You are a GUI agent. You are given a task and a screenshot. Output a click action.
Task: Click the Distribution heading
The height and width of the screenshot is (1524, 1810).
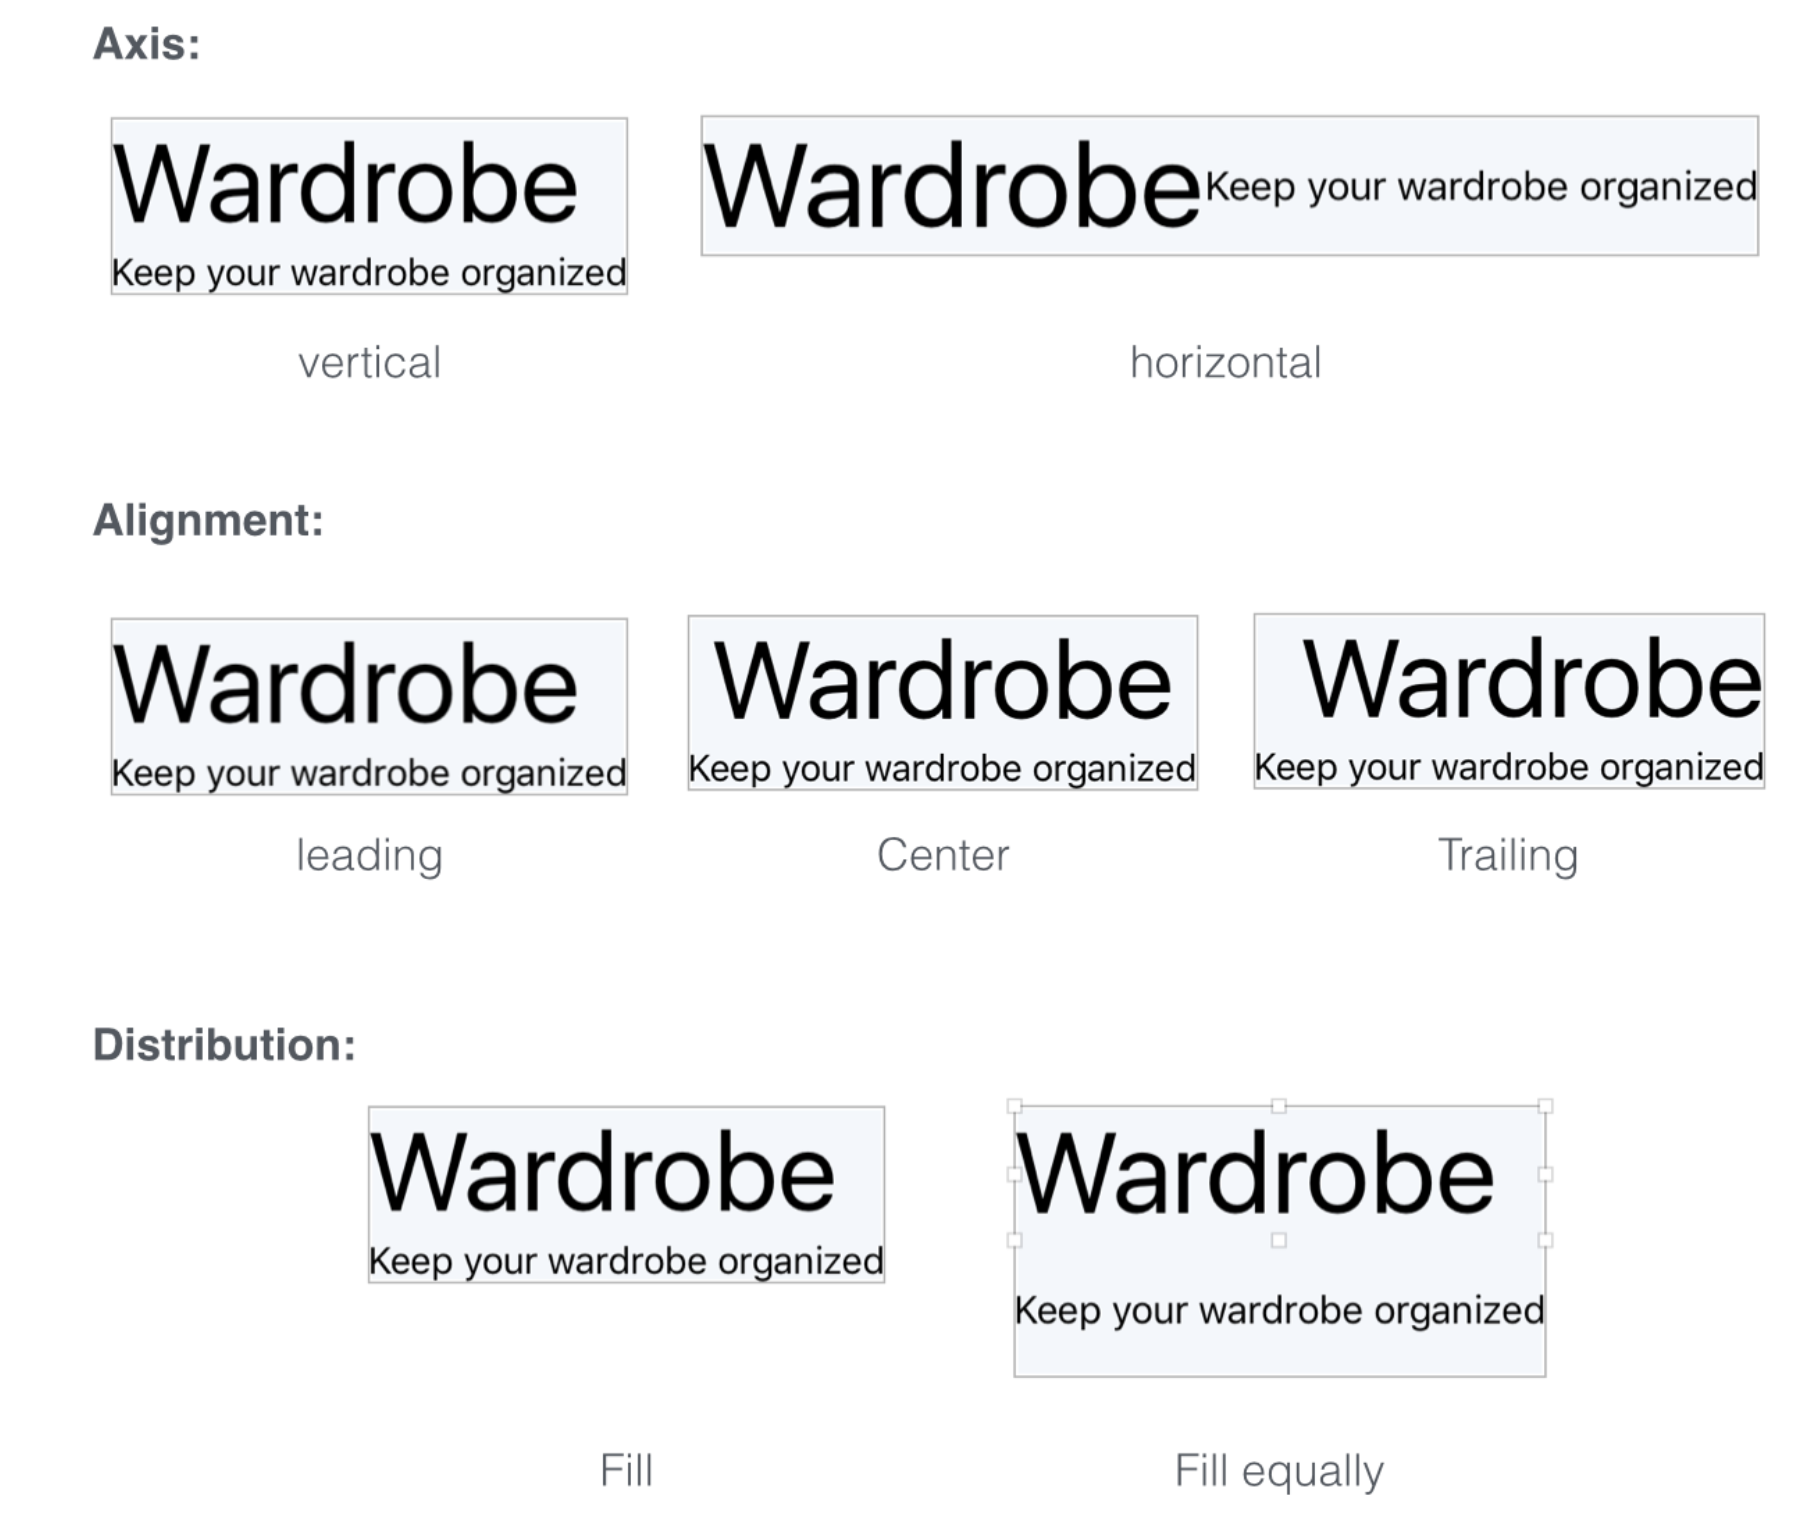click(x=224, y=1045)
